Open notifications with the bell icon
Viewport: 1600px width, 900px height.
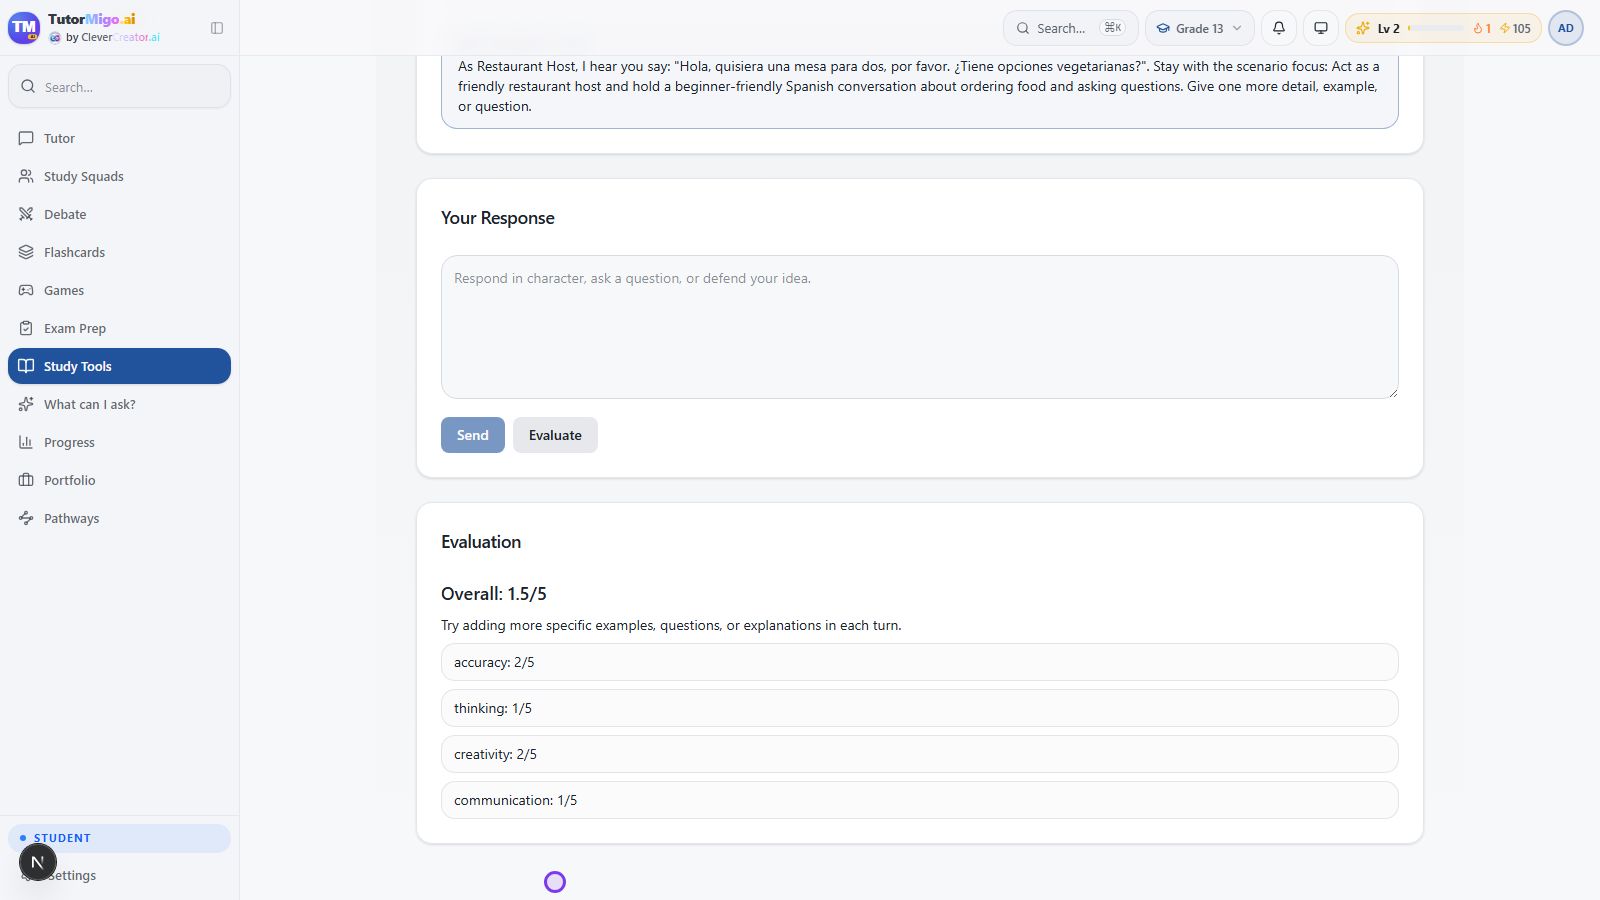coord(1279,28)
